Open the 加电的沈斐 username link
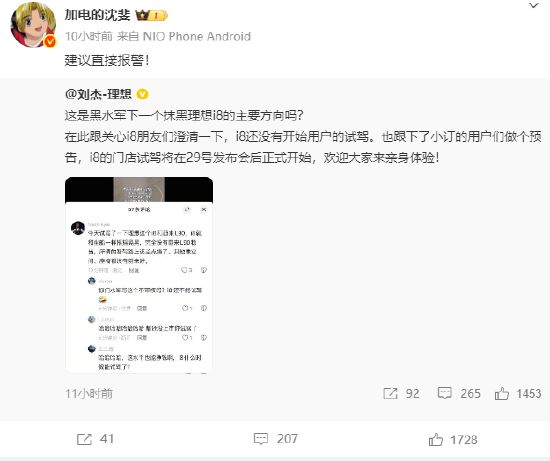 coord(97,15)
